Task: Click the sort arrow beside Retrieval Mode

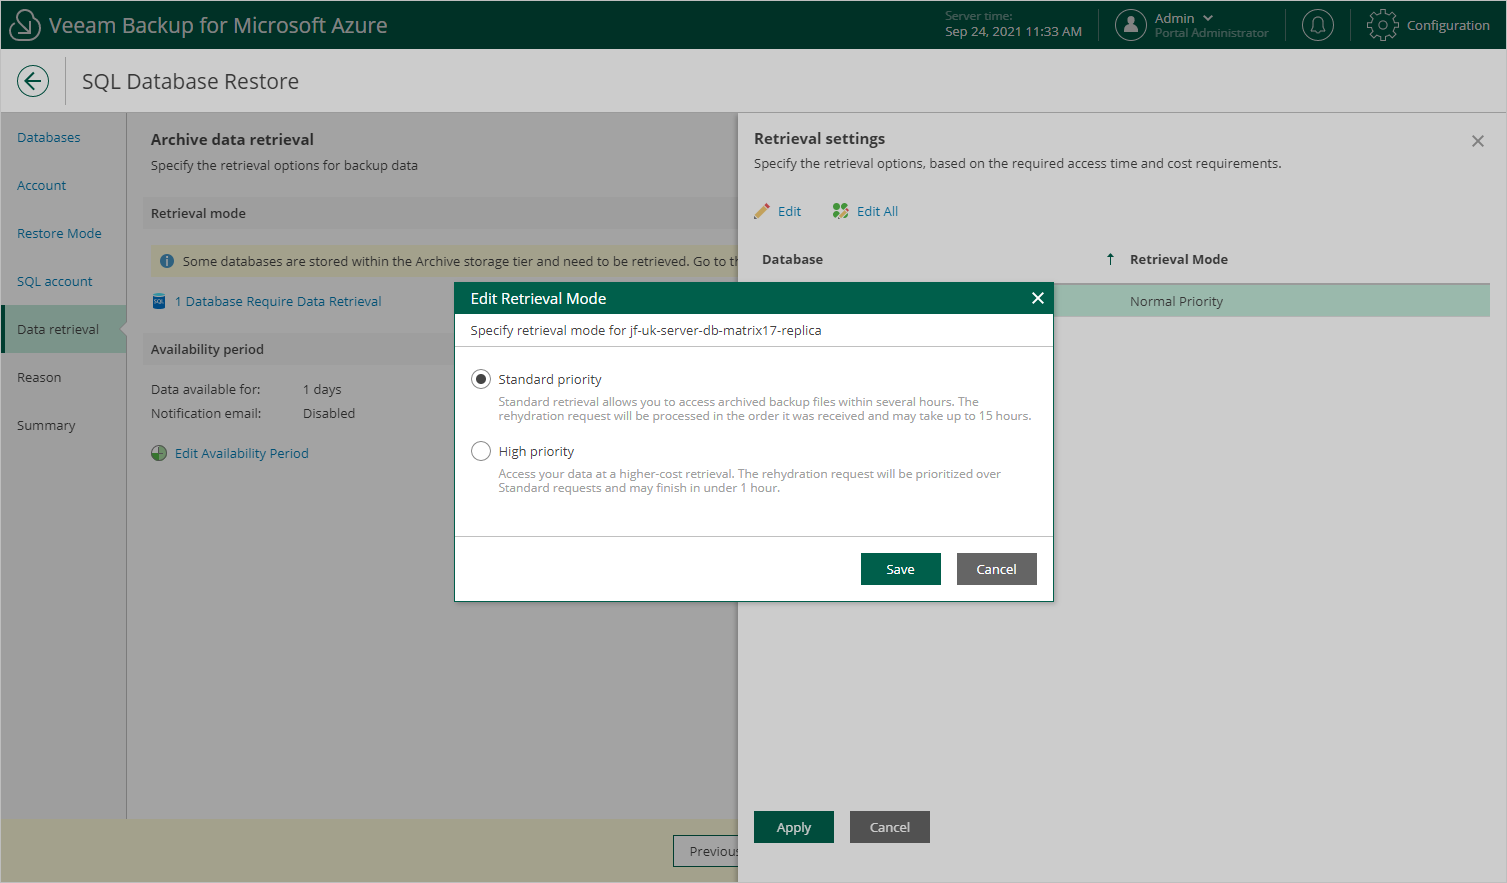Action: [1110, 259]
